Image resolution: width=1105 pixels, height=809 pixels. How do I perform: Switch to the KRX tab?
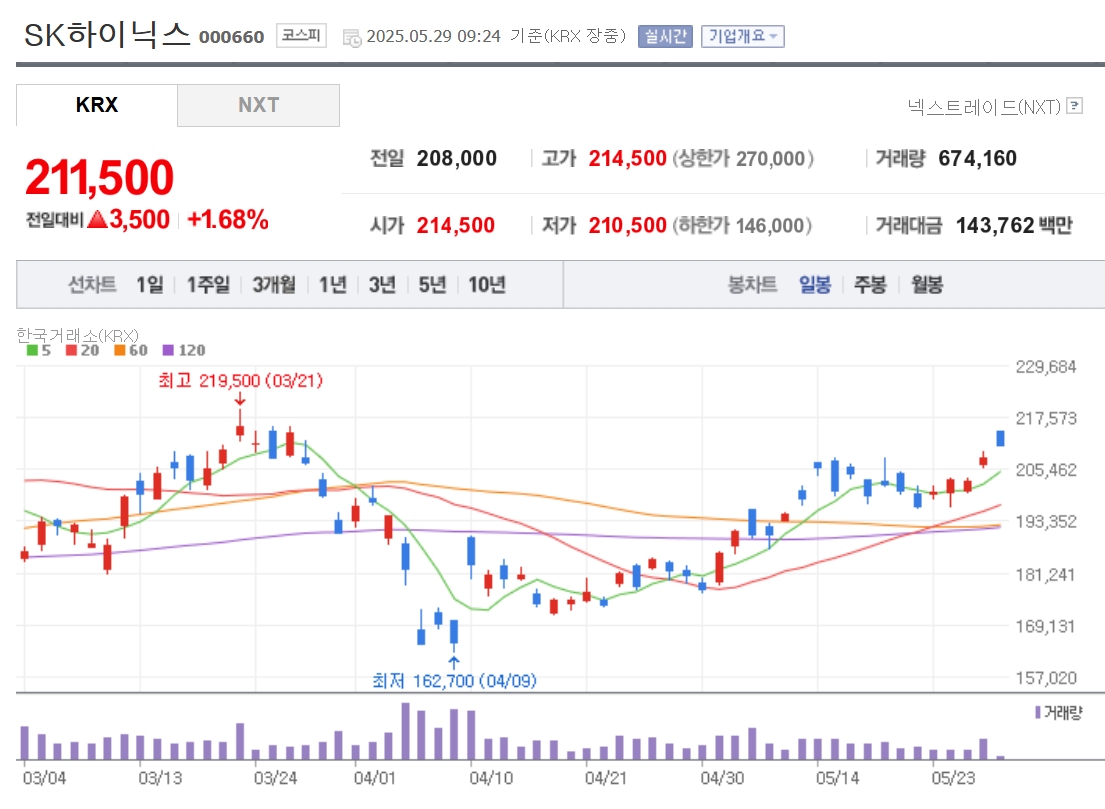[x=97, y=105]
